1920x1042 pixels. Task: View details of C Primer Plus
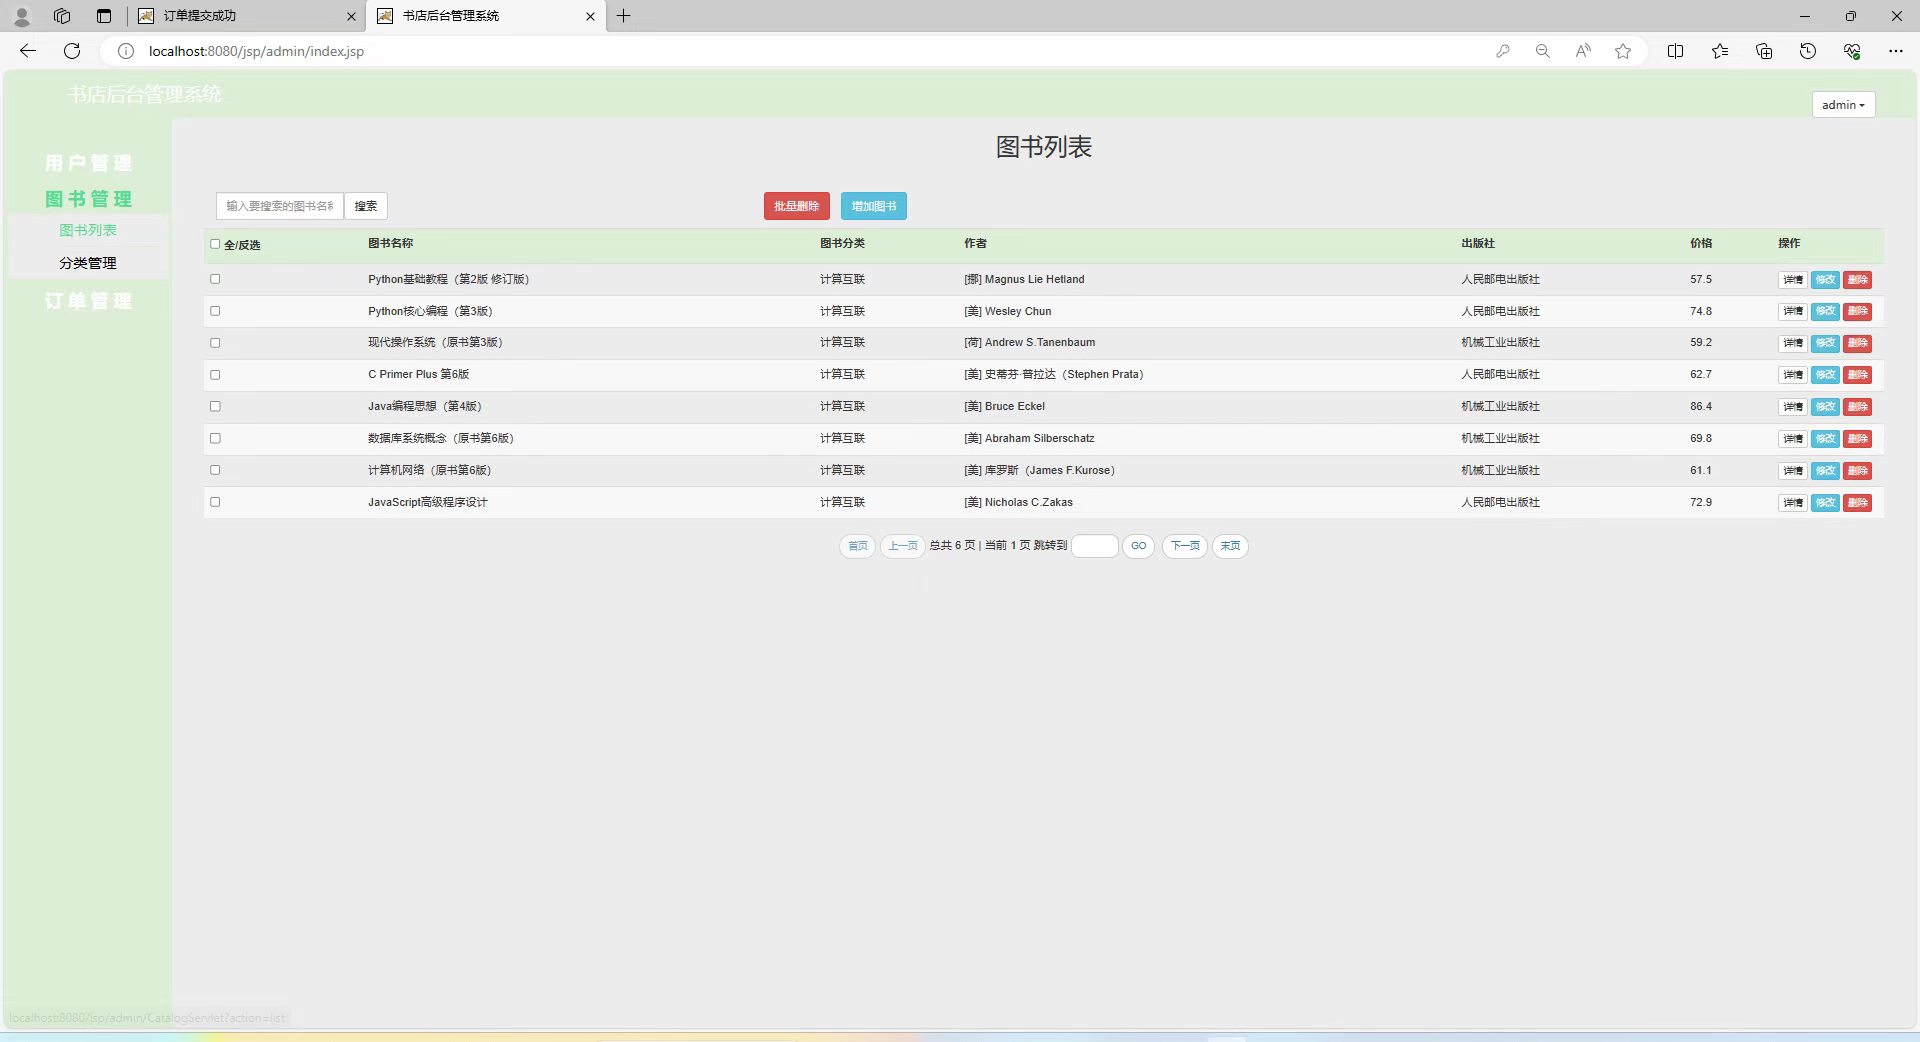1793,375
